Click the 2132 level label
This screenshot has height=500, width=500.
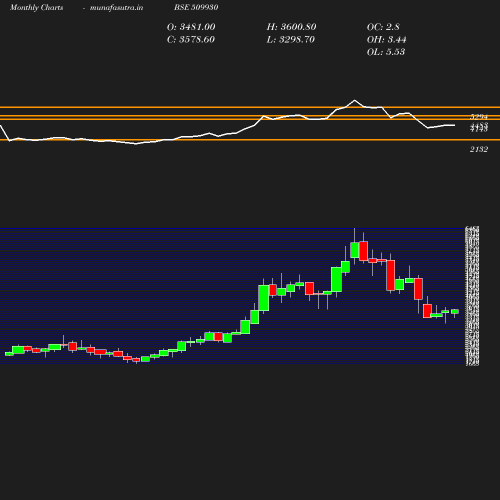click(x=479, y=149)
